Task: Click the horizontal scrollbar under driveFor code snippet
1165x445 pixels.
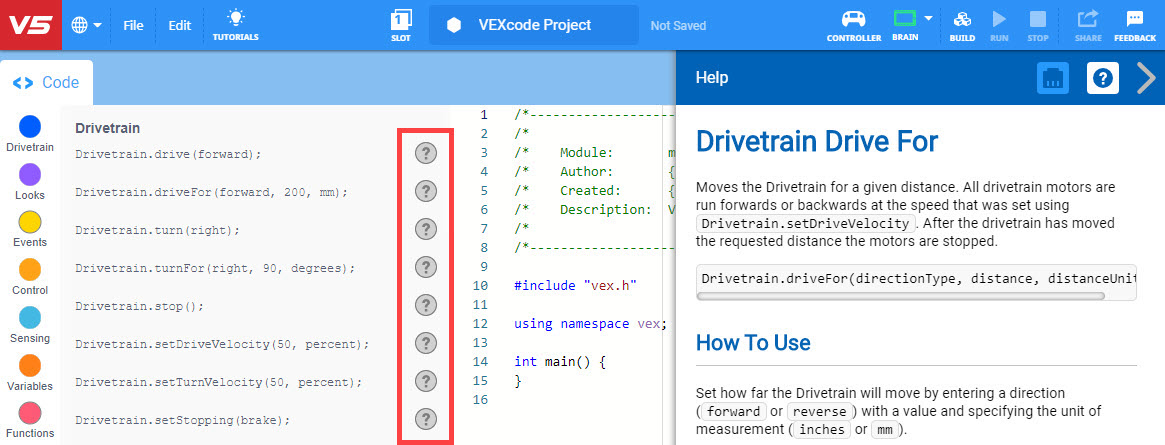Action: tap(900, 296)
